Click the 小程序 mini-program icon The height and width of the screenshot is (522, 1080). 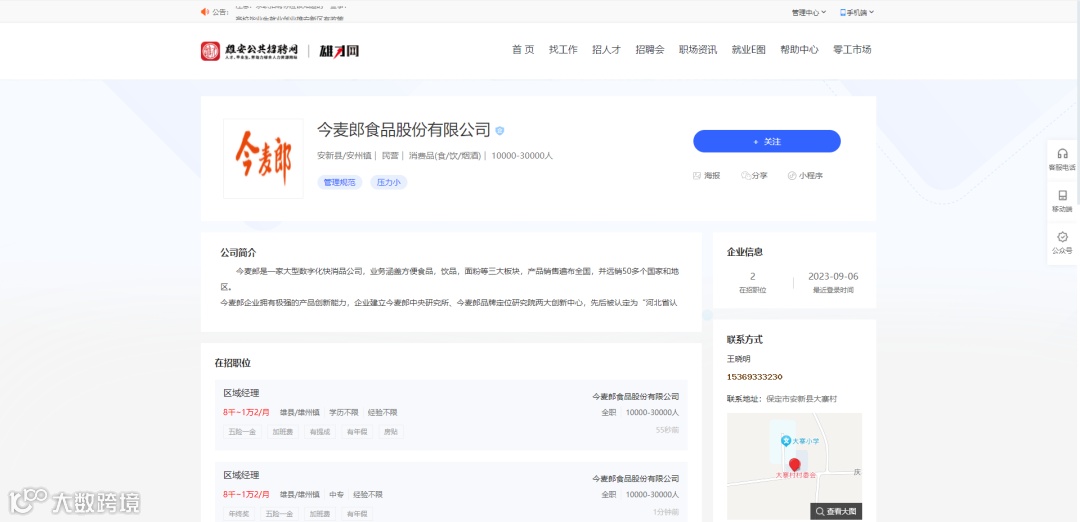point(792,176)
